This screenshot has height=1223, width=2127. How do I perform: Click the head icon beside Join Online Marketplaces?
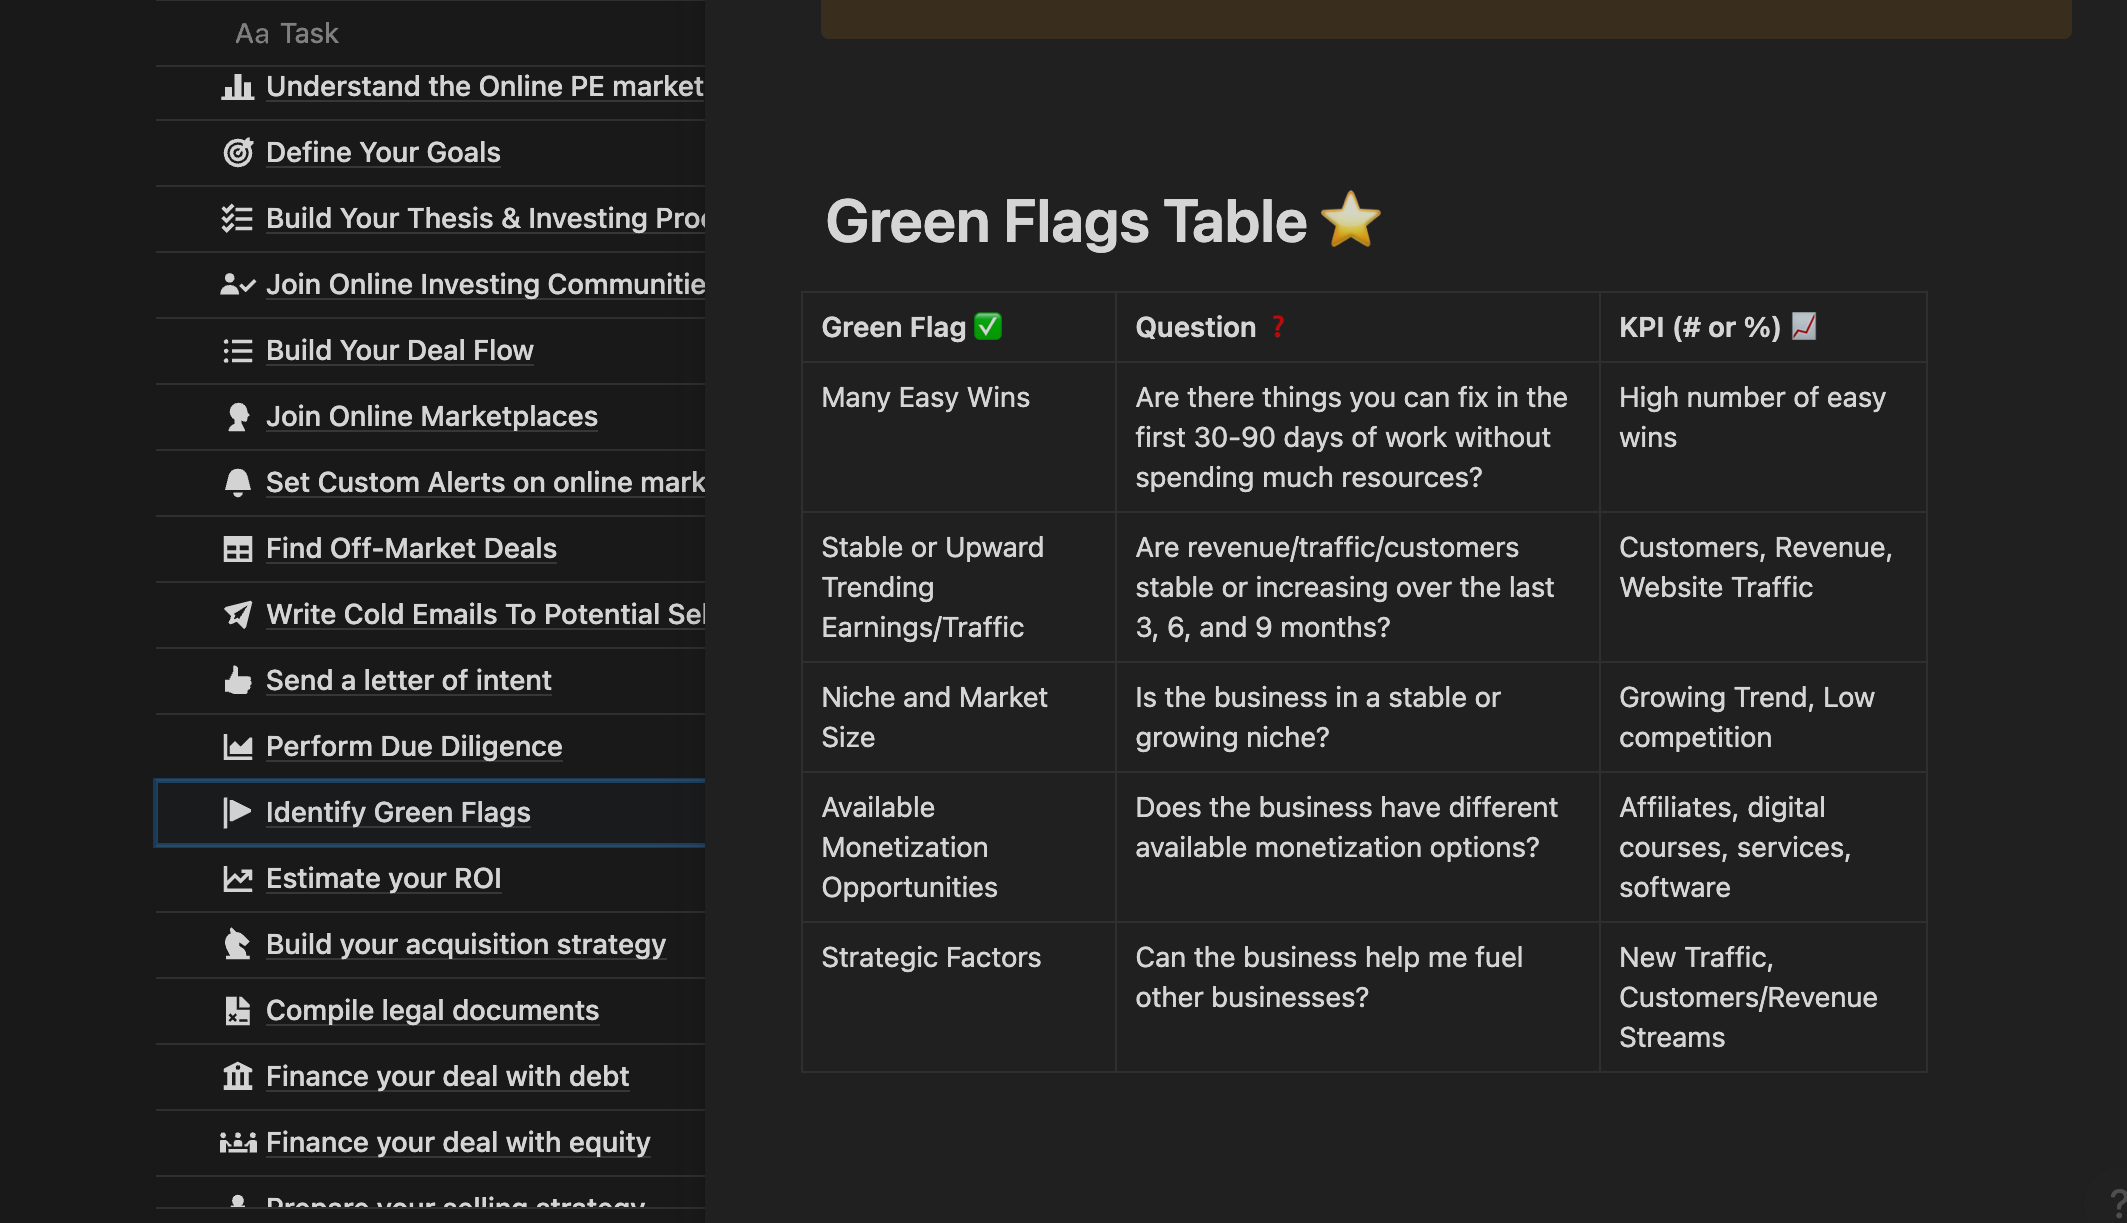[x=237, y=416]
